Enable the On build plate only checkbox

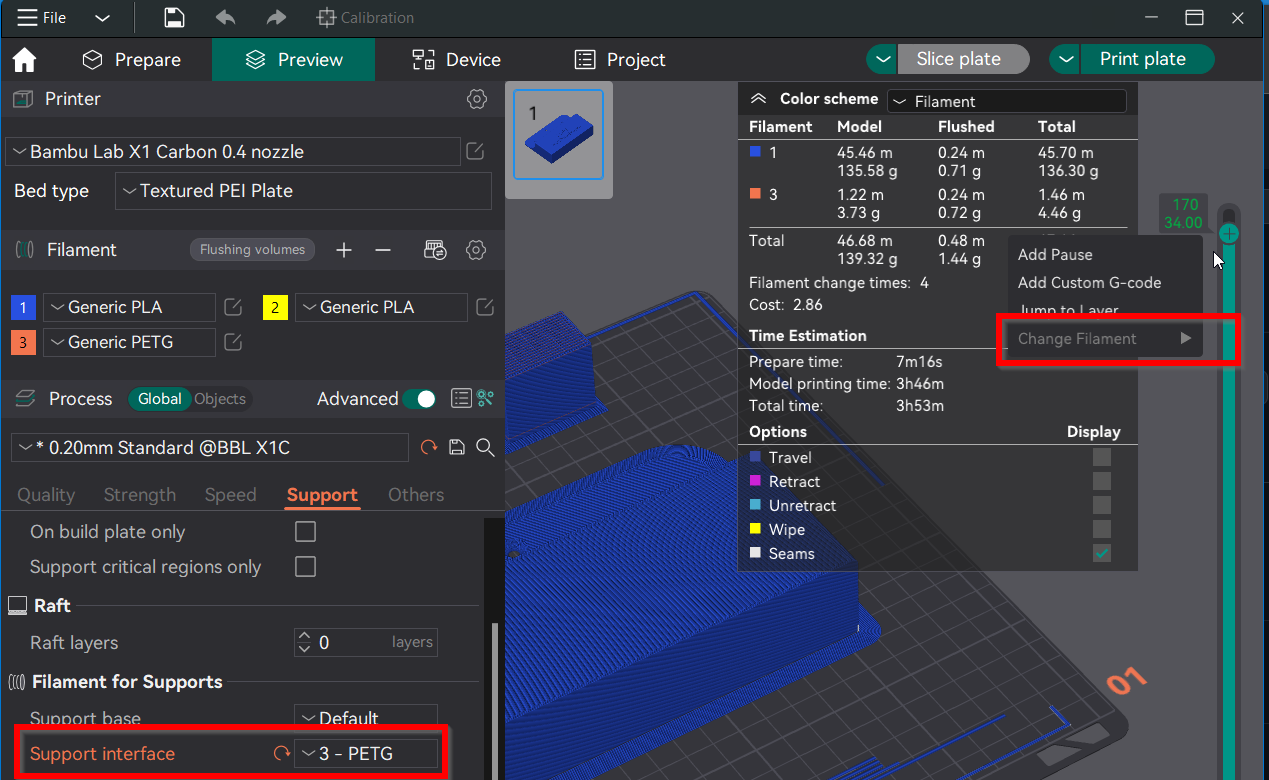305,531
